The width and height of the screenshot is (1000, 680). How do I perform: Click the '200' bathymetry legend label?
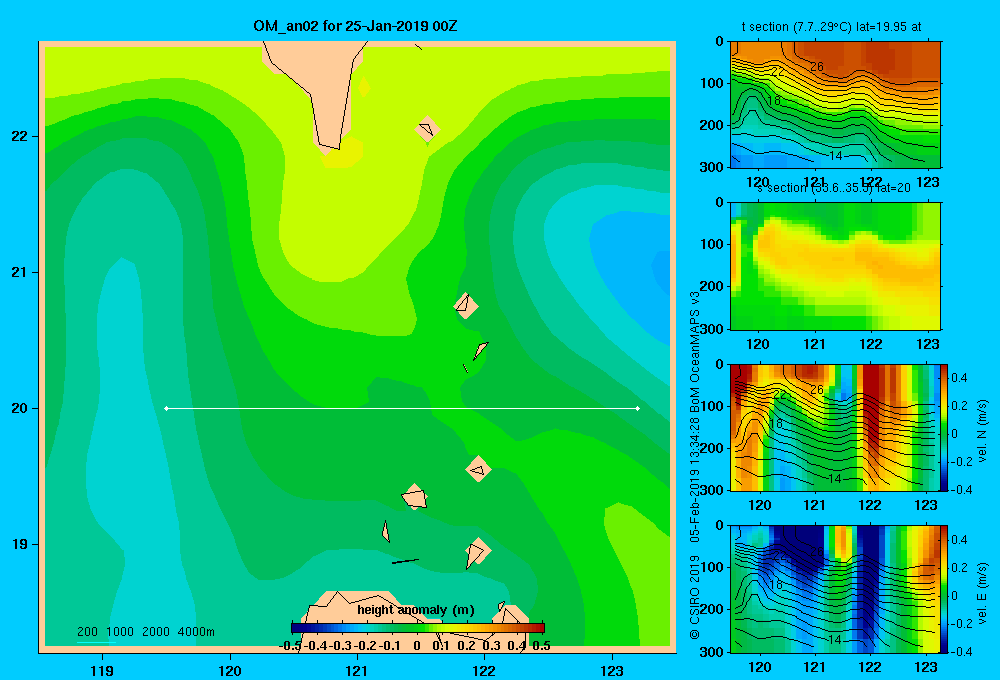(87, 632)
